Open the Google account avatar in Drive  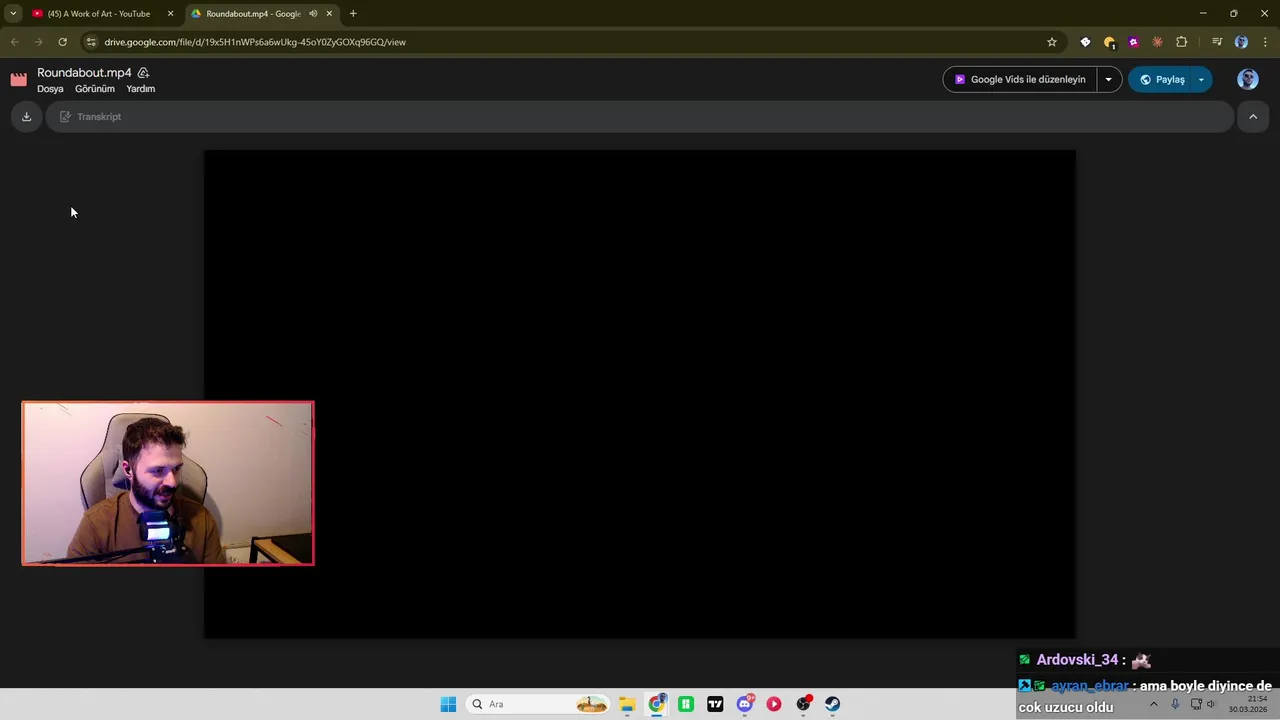point(1247,79)
